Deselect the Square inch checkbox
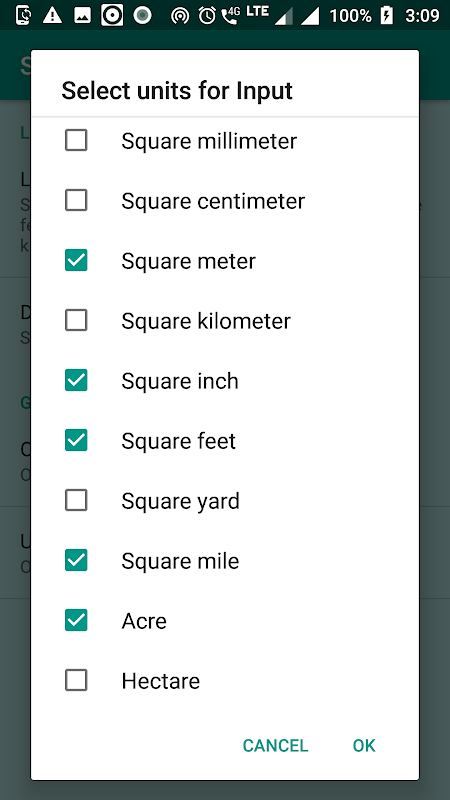The width and height of the screenshot is (450, 800). 76,381
